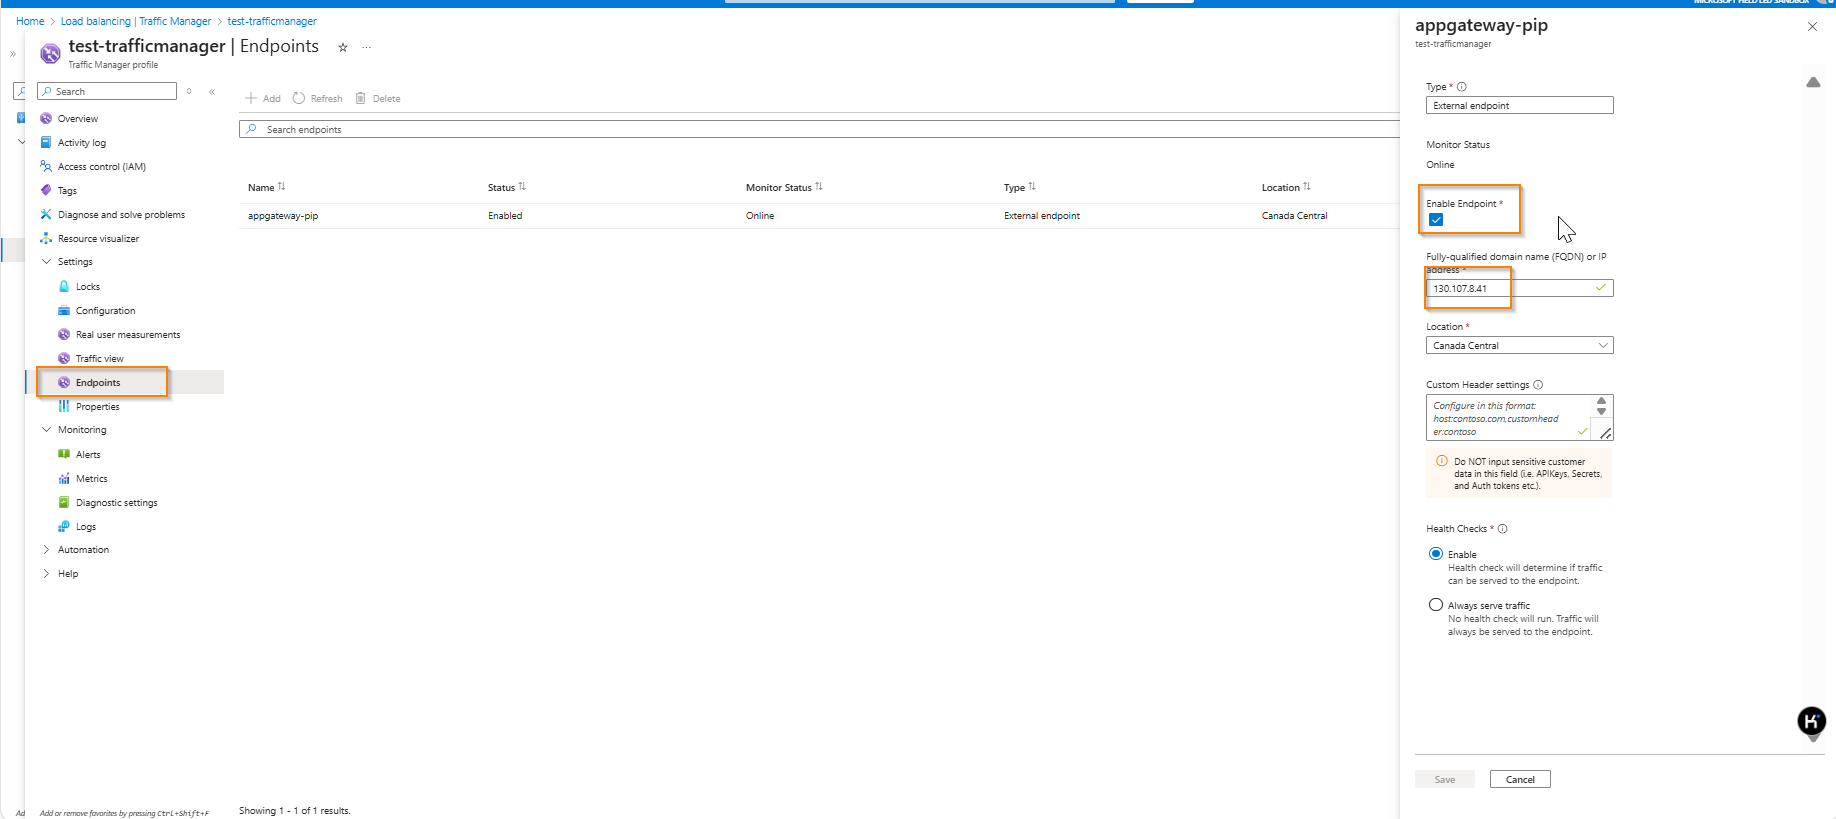The height and width of the screenshot is (819, 1836).
Task: Open the Overview page icon
Action: 46,118
